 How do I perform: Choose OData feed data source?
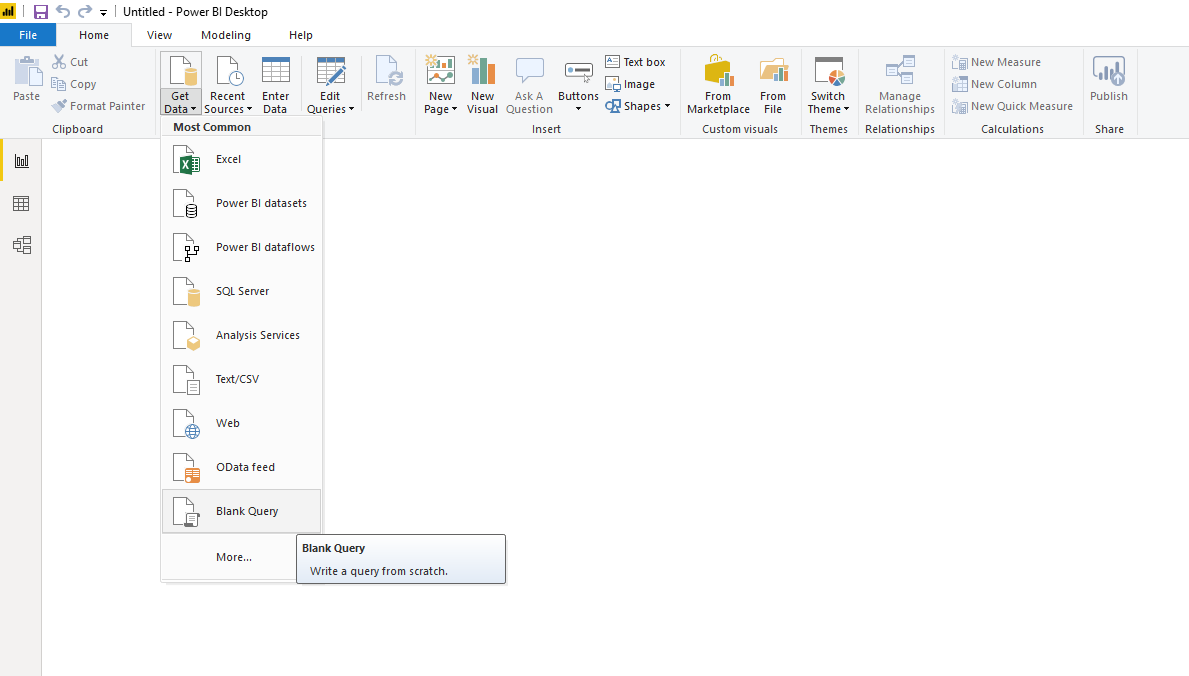coord(241,467)
